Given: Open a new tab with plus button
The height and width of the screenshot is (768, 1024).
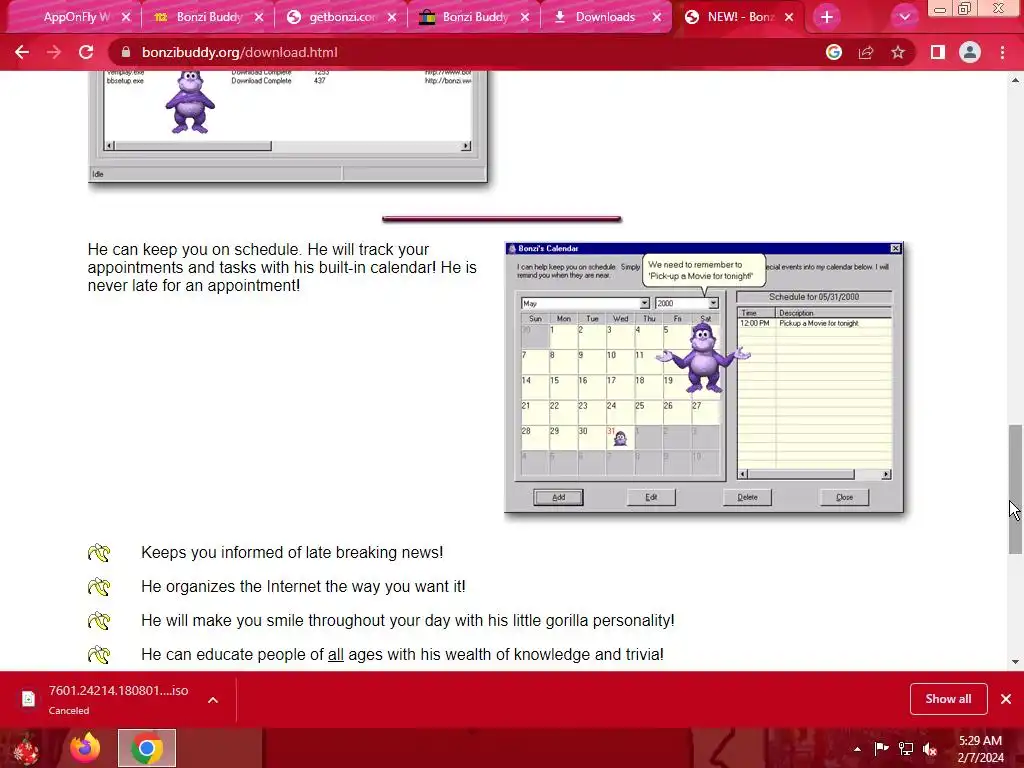Looking at the screenshot, I should (827, 17).
